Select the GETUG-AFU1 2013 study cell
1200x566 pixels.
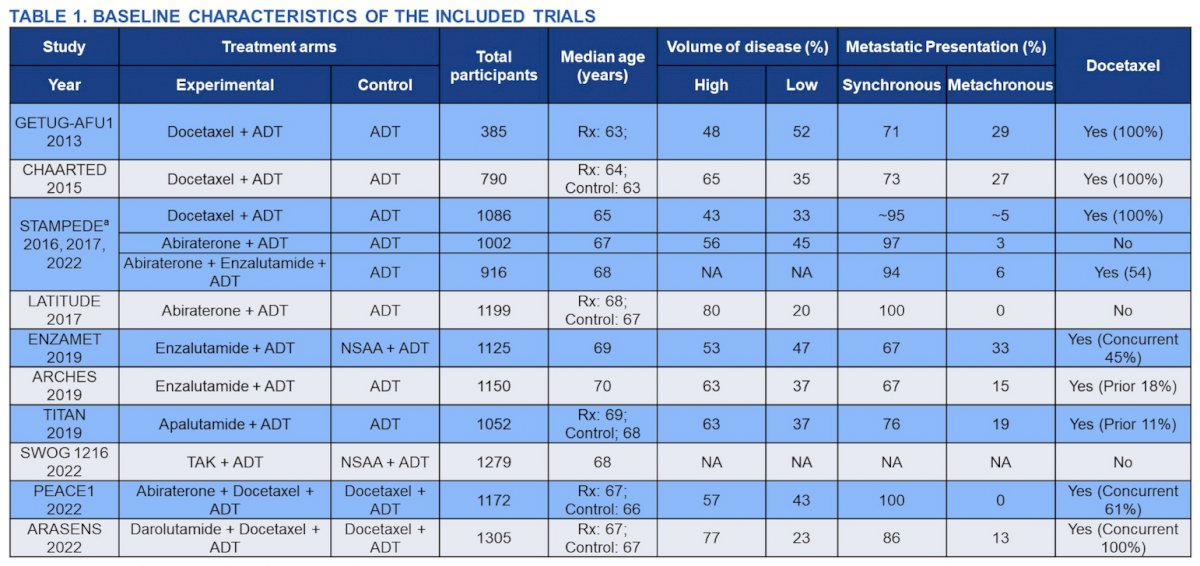64,132
